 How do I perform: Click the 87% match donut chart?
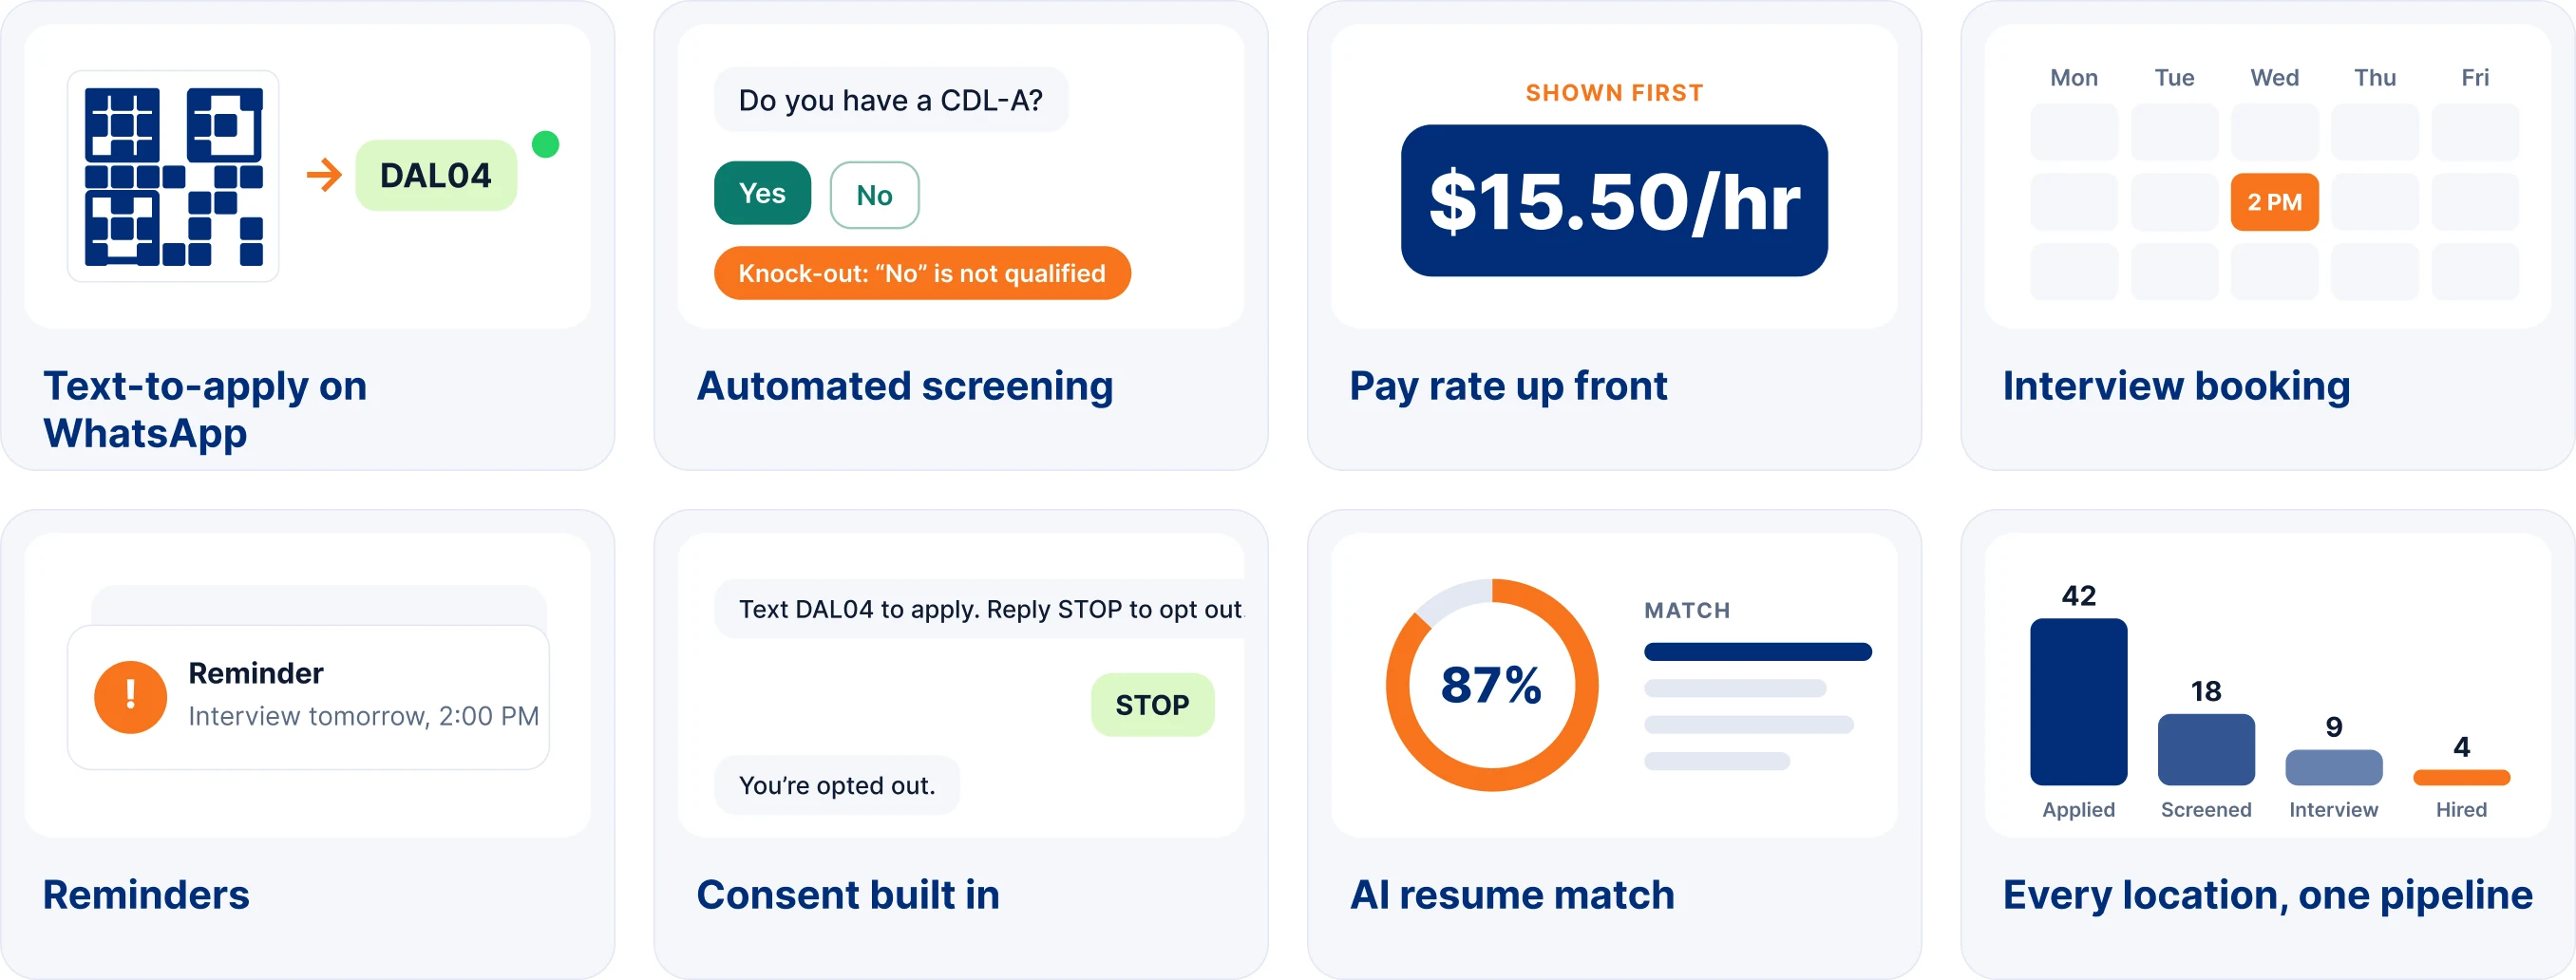[1491, 685]
